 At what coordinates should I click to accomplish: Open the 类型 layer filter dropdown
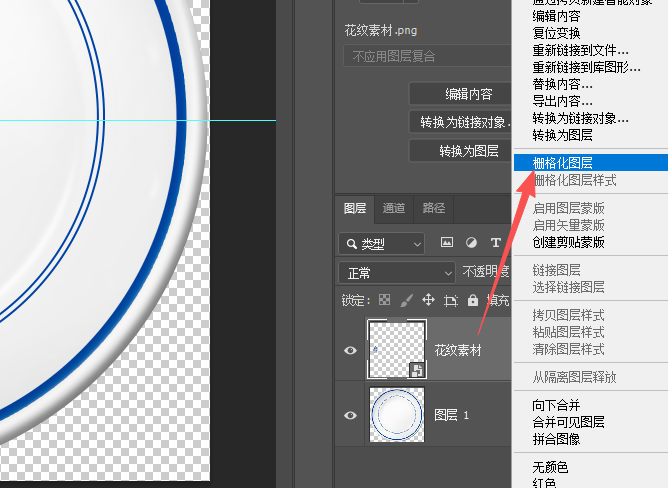pyautogui.click(x=381, y=244)
